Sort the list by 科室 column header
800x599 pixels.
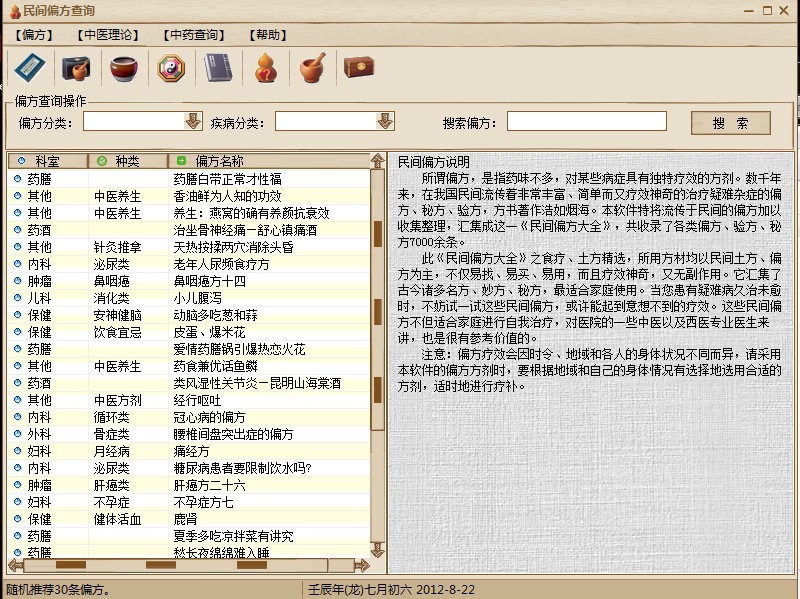[47, 161]
